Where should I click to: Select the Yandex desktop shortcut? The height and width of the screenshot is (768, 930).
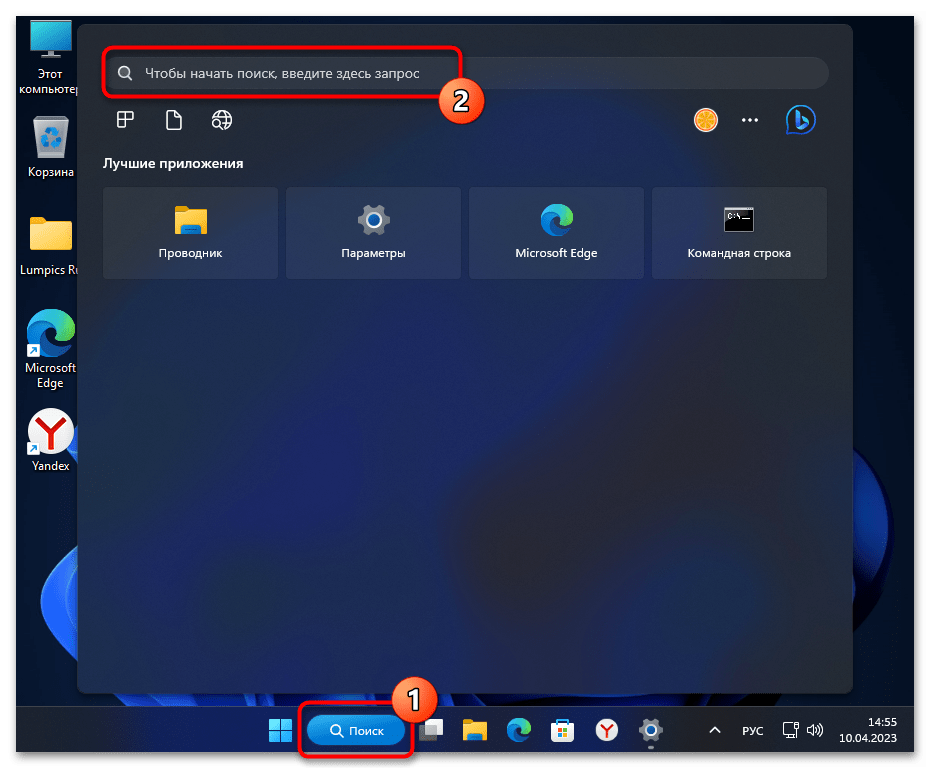coord(50,439)
